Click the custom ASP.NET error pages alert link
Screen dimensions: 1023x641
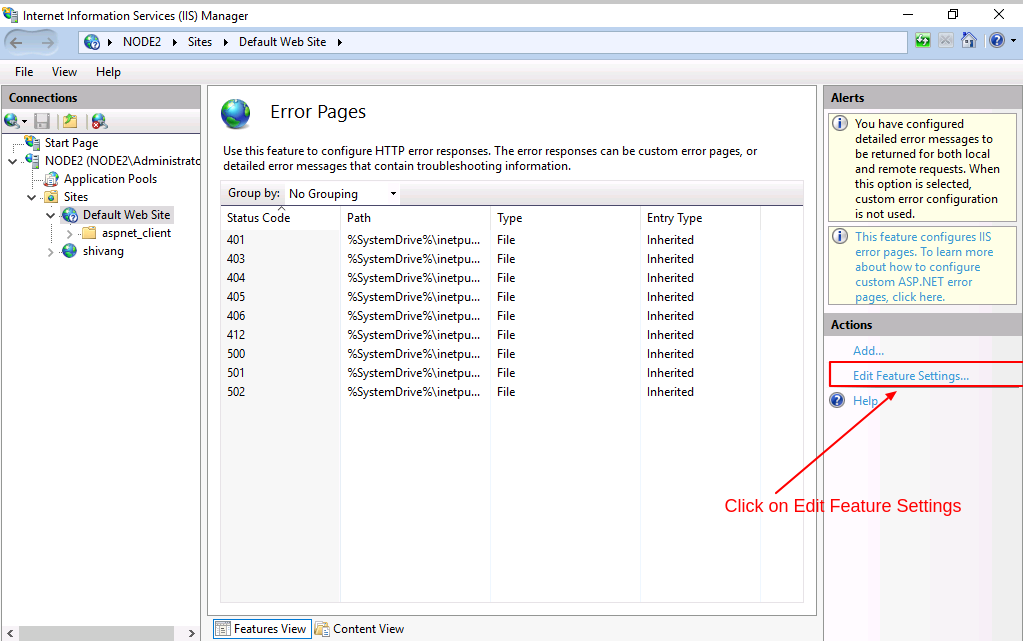coord(923,267)
